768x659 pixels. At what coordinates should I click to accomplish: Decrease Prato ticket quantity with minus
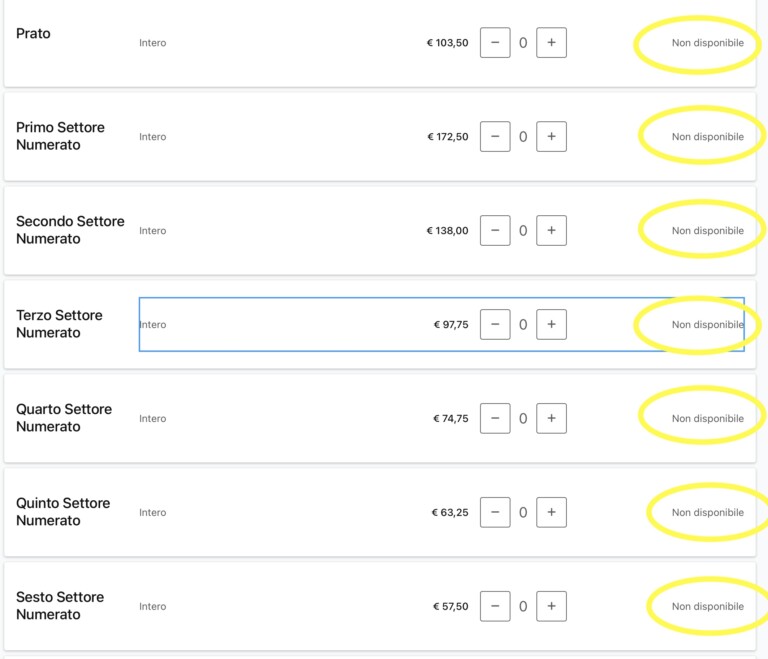495,43
